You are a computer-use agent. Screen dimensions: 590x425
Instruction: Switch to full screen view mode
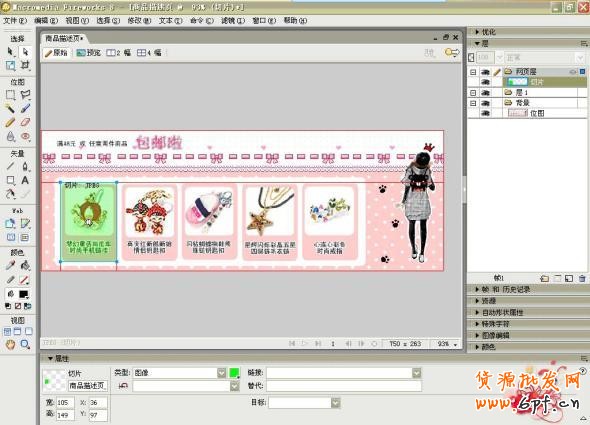tap(29, 331)
